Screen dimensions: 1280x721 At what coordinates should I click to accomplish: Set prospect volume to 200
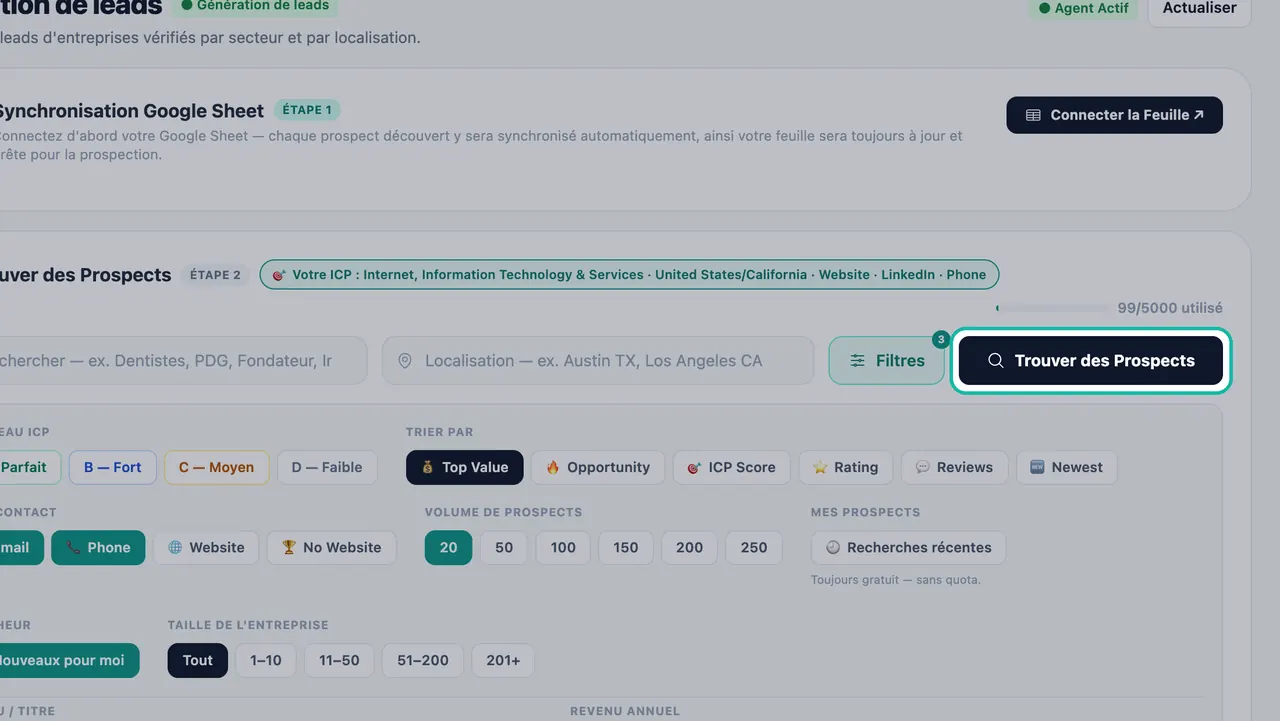(690, 547)
